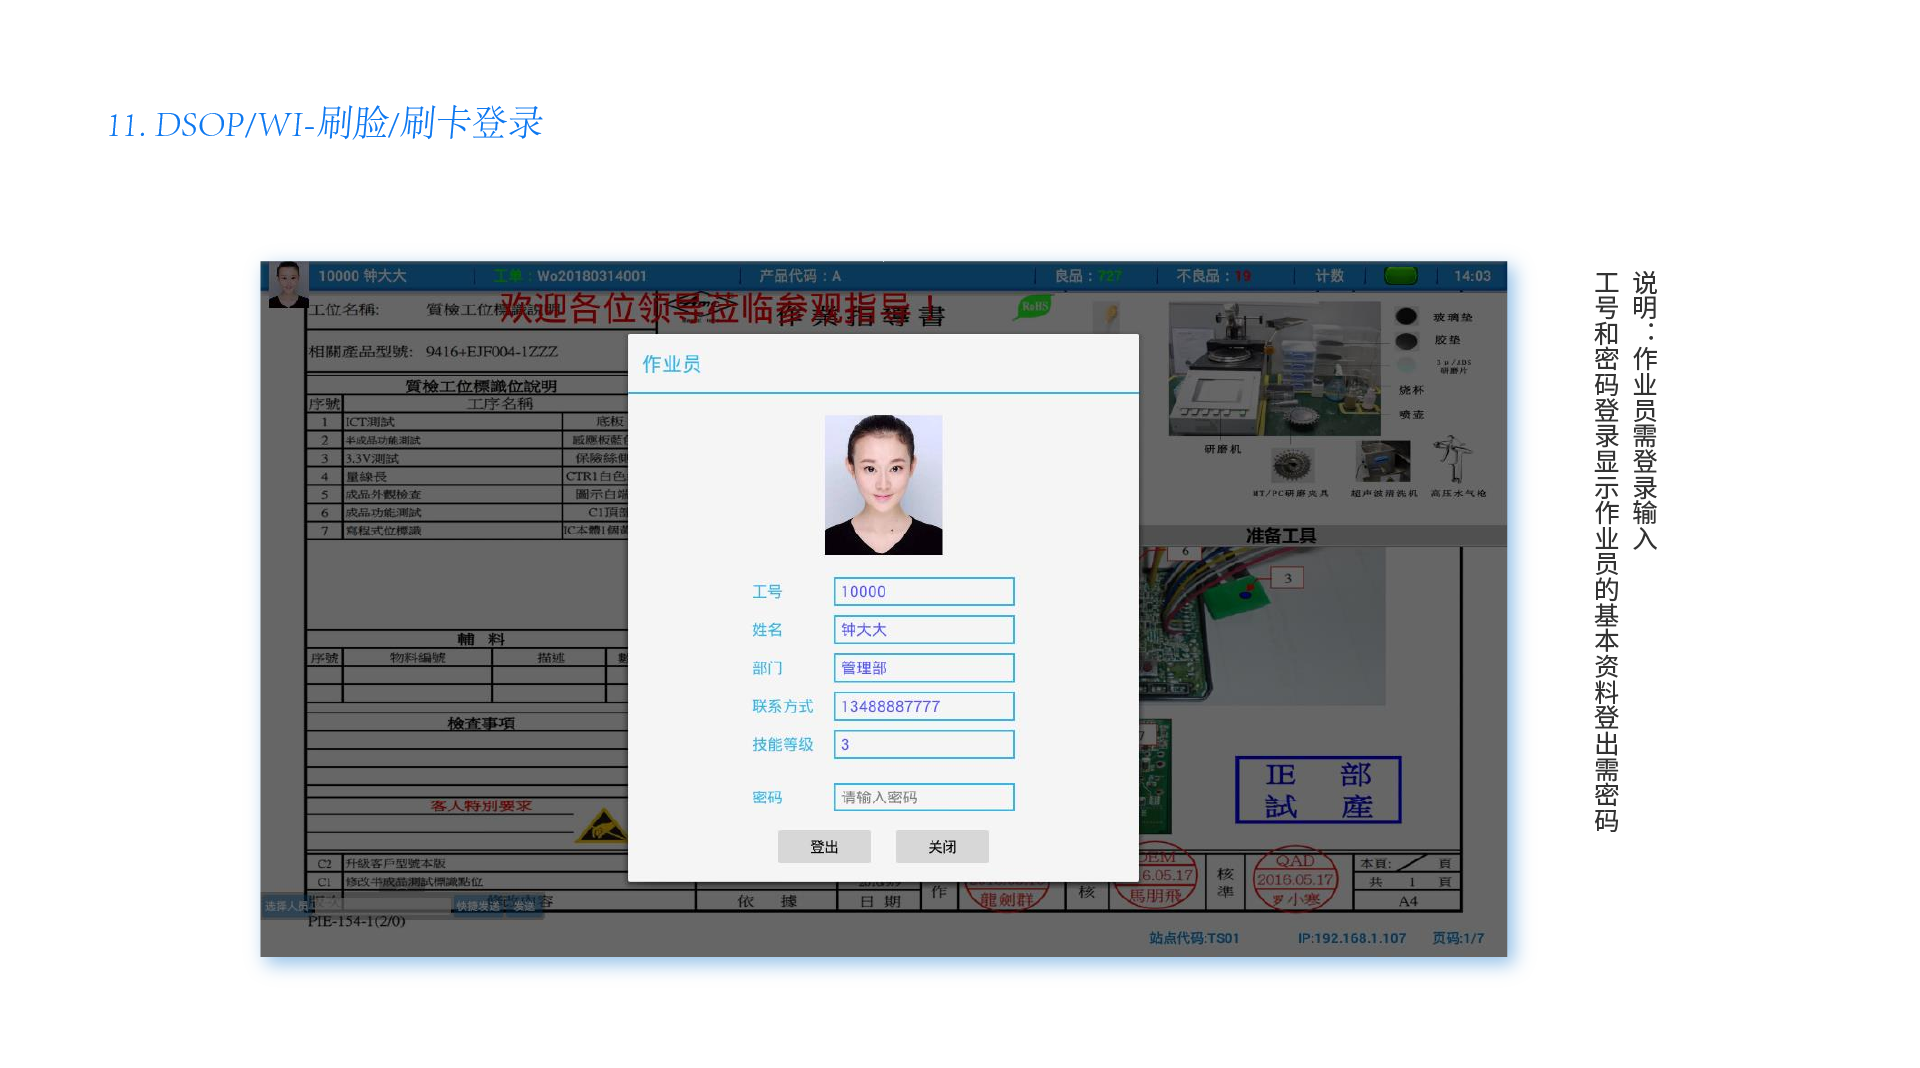Viewport: 1920px width, 1068px height.
Task: Click the operator photo in dialog
Action: tap(883, 485)
